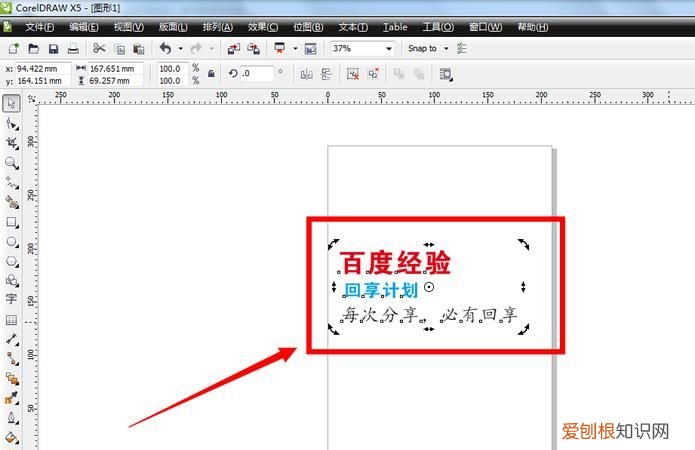
Task: Select the Table tool in the toolbox
Action: (x=12, y=320)
